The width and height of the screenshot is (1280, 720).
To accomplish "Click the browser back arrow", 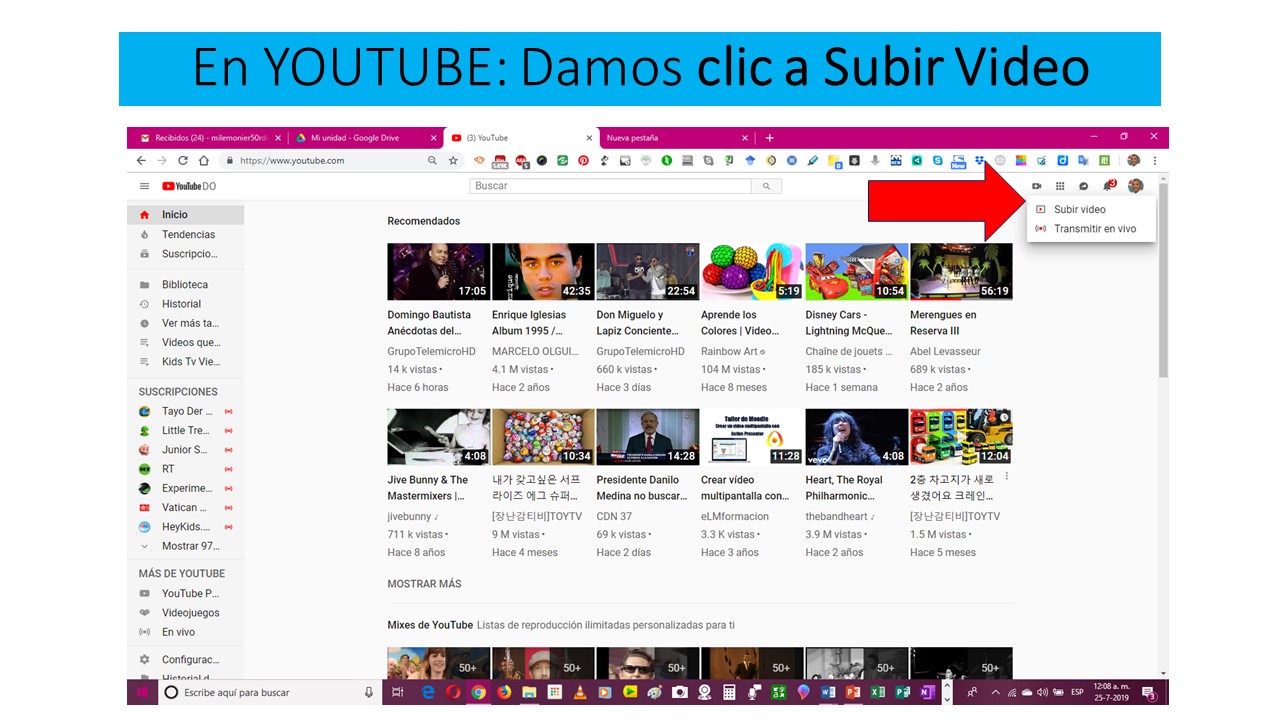I will coord(141,160).
